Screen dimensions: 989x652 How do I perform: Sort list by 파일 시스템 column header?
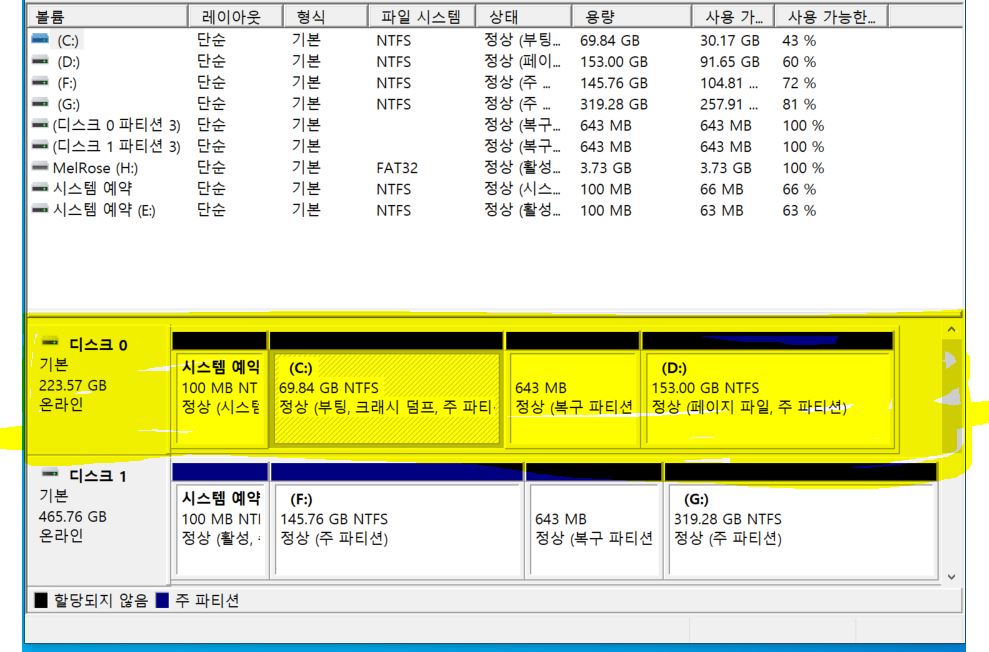tap(418, 17)
